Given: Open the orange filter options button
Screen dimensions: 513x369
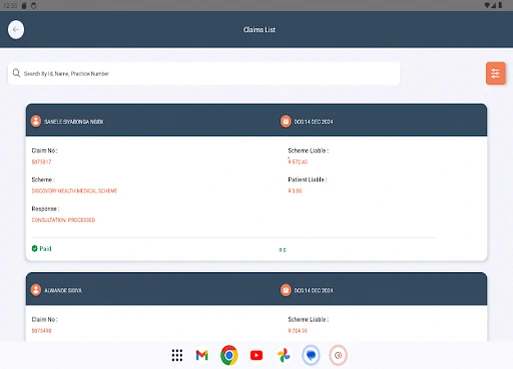Looking at the screenshot, I should [495, 73].
